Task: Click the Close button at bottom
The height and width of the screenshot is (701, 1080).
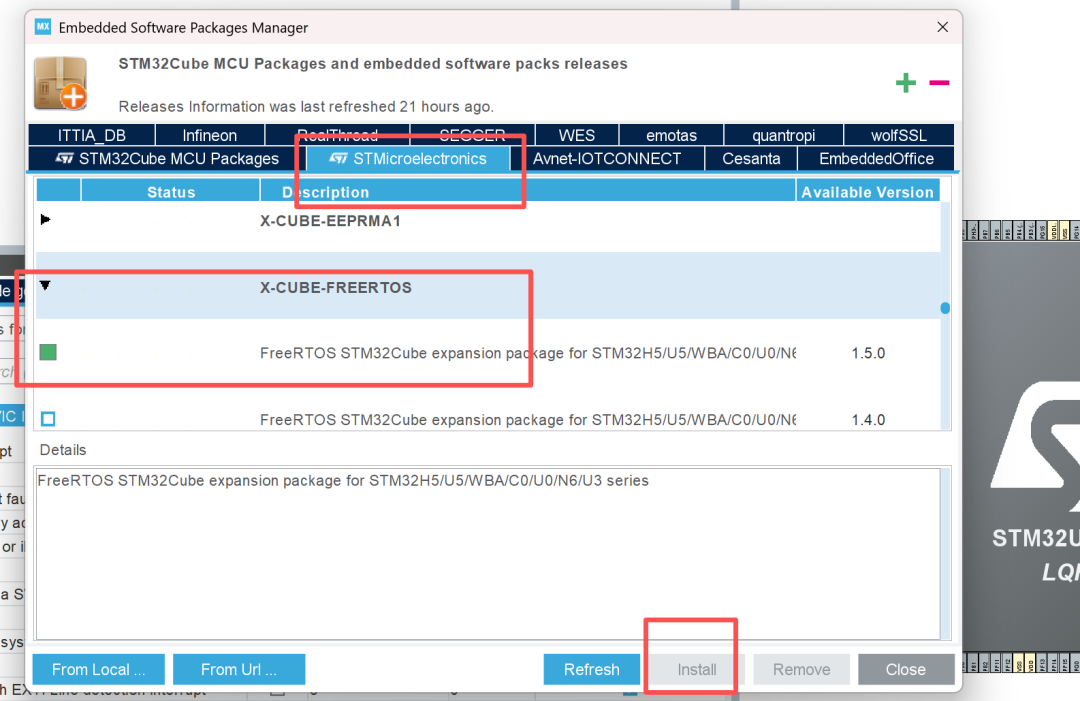Action: 906,669
